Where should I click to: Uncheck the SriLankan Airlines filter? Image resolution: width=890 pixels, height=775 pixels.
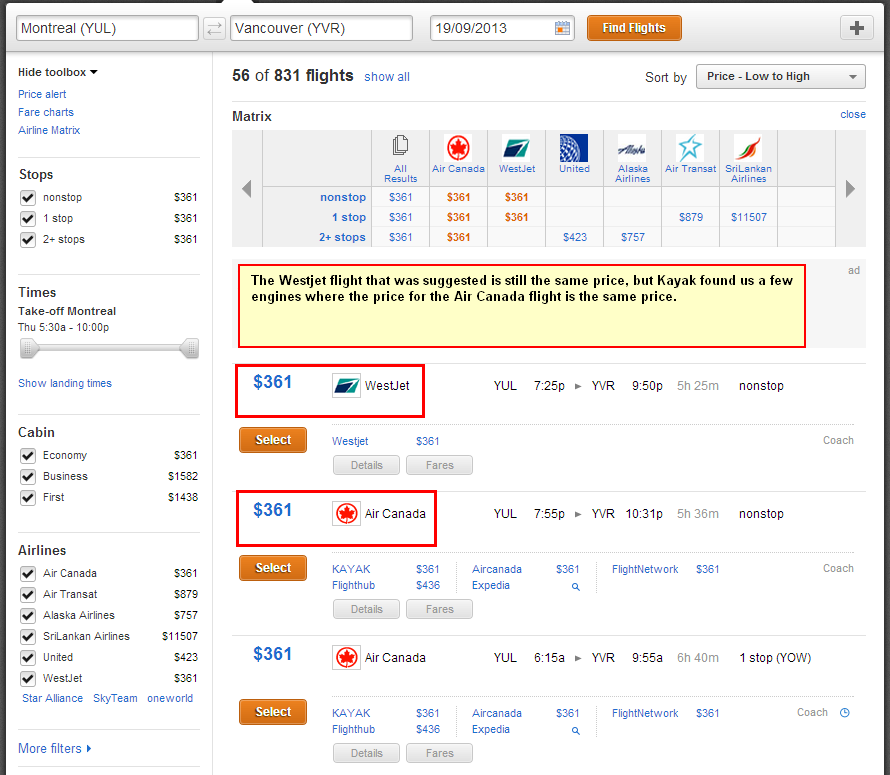pyautogui.click(x=28, y=636)
